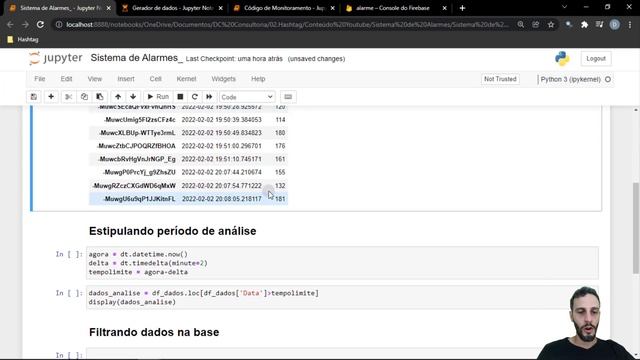Image resolution: width=640 pixels, height=360 pixels.
Task: Click the Jupyter logo
Action: click(x=56, y=58)
